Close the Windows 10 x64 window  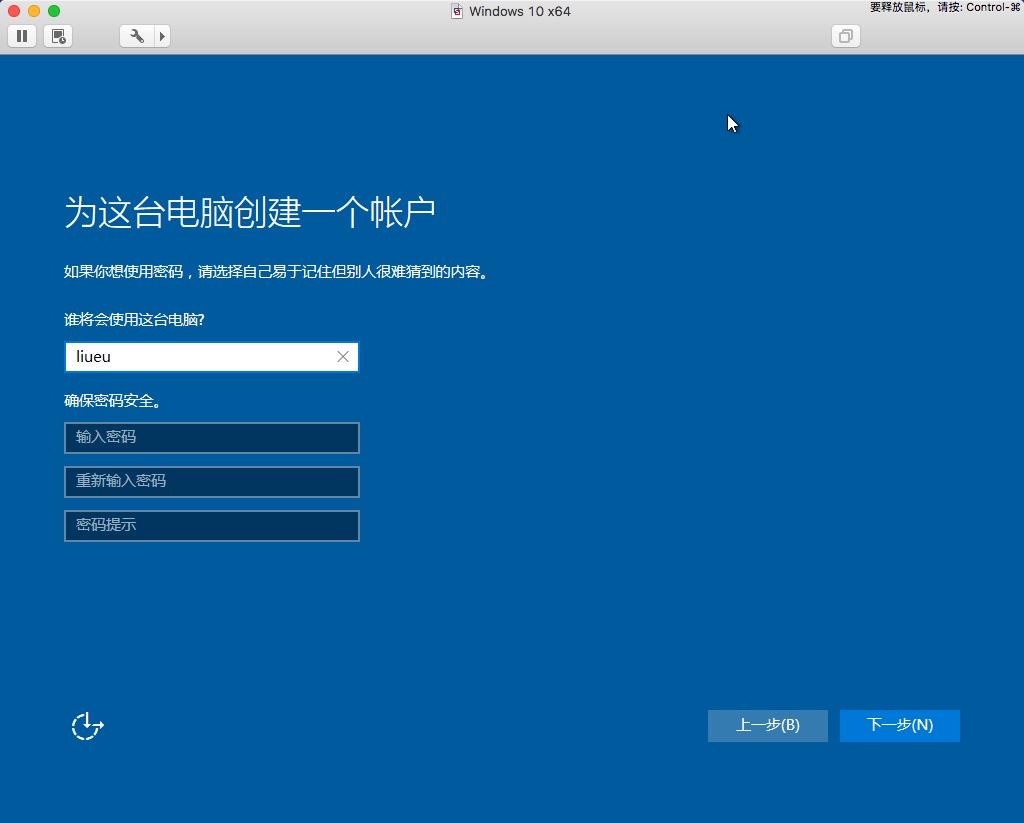point(14,11)
